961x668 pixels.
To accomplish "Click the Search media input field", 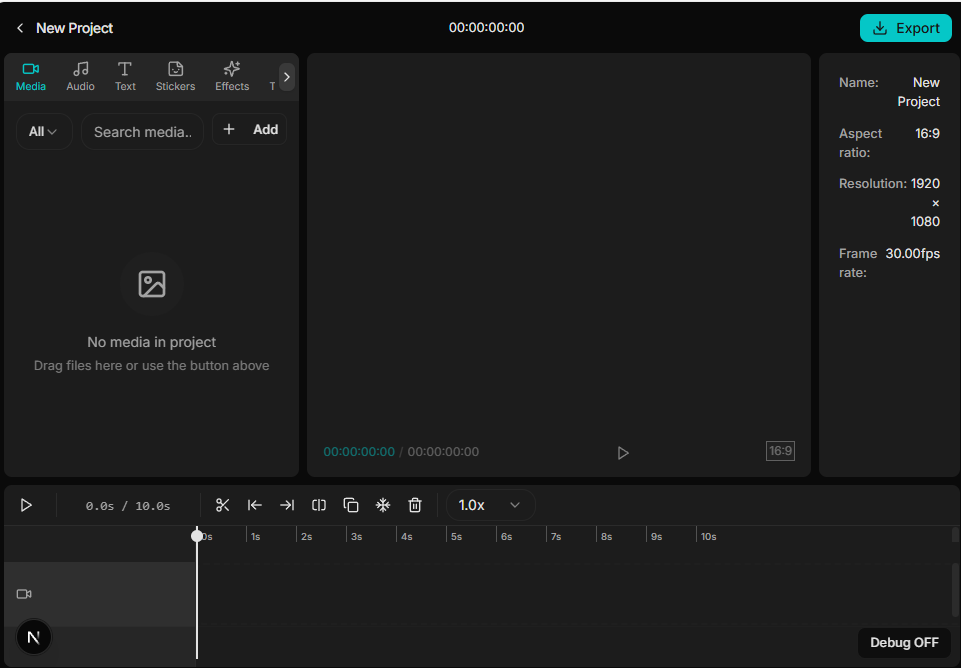I will 142,132.
